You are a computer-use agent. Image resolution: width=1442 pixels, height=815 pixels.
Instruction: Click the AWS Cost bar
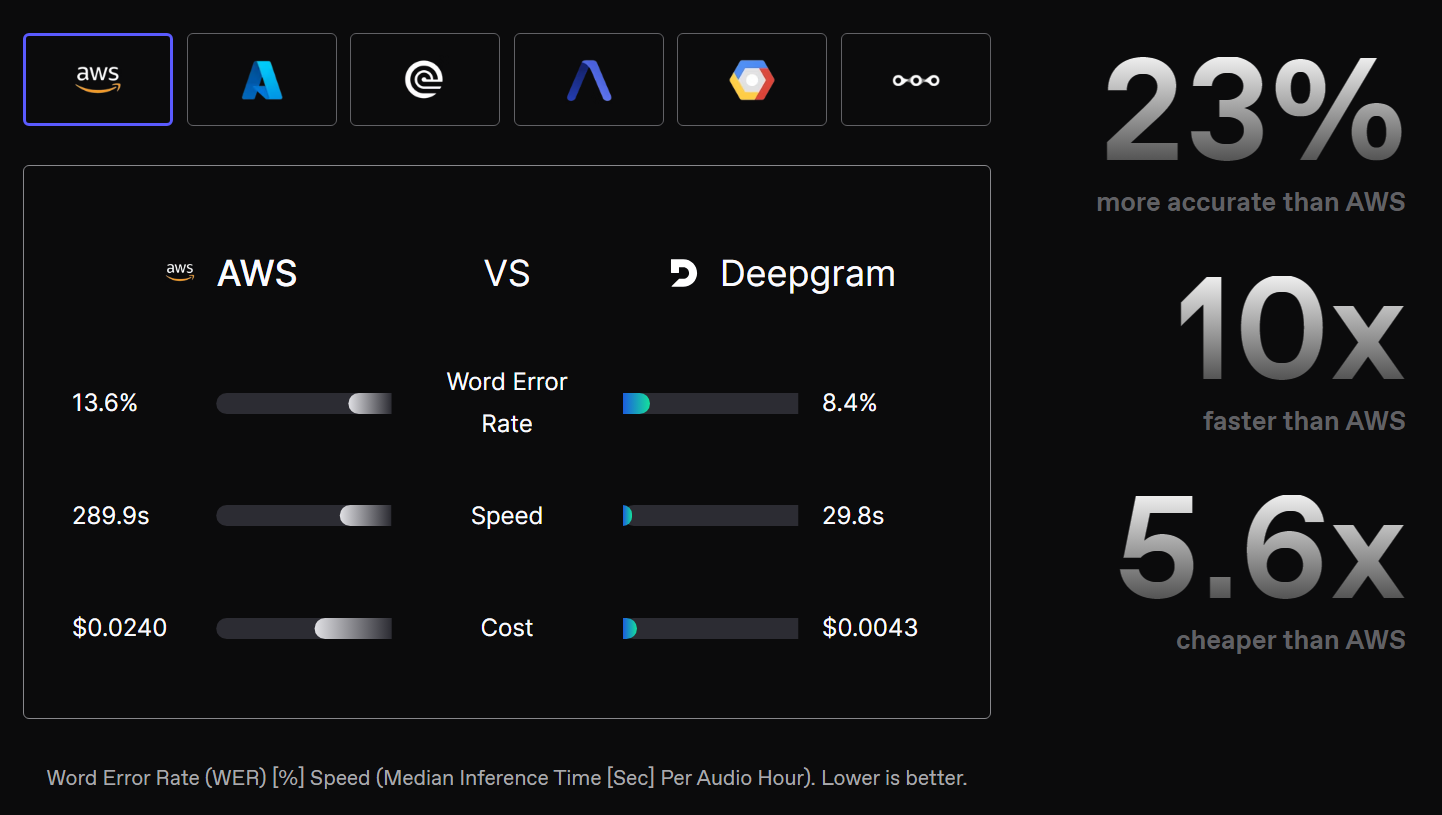(304, 628)
